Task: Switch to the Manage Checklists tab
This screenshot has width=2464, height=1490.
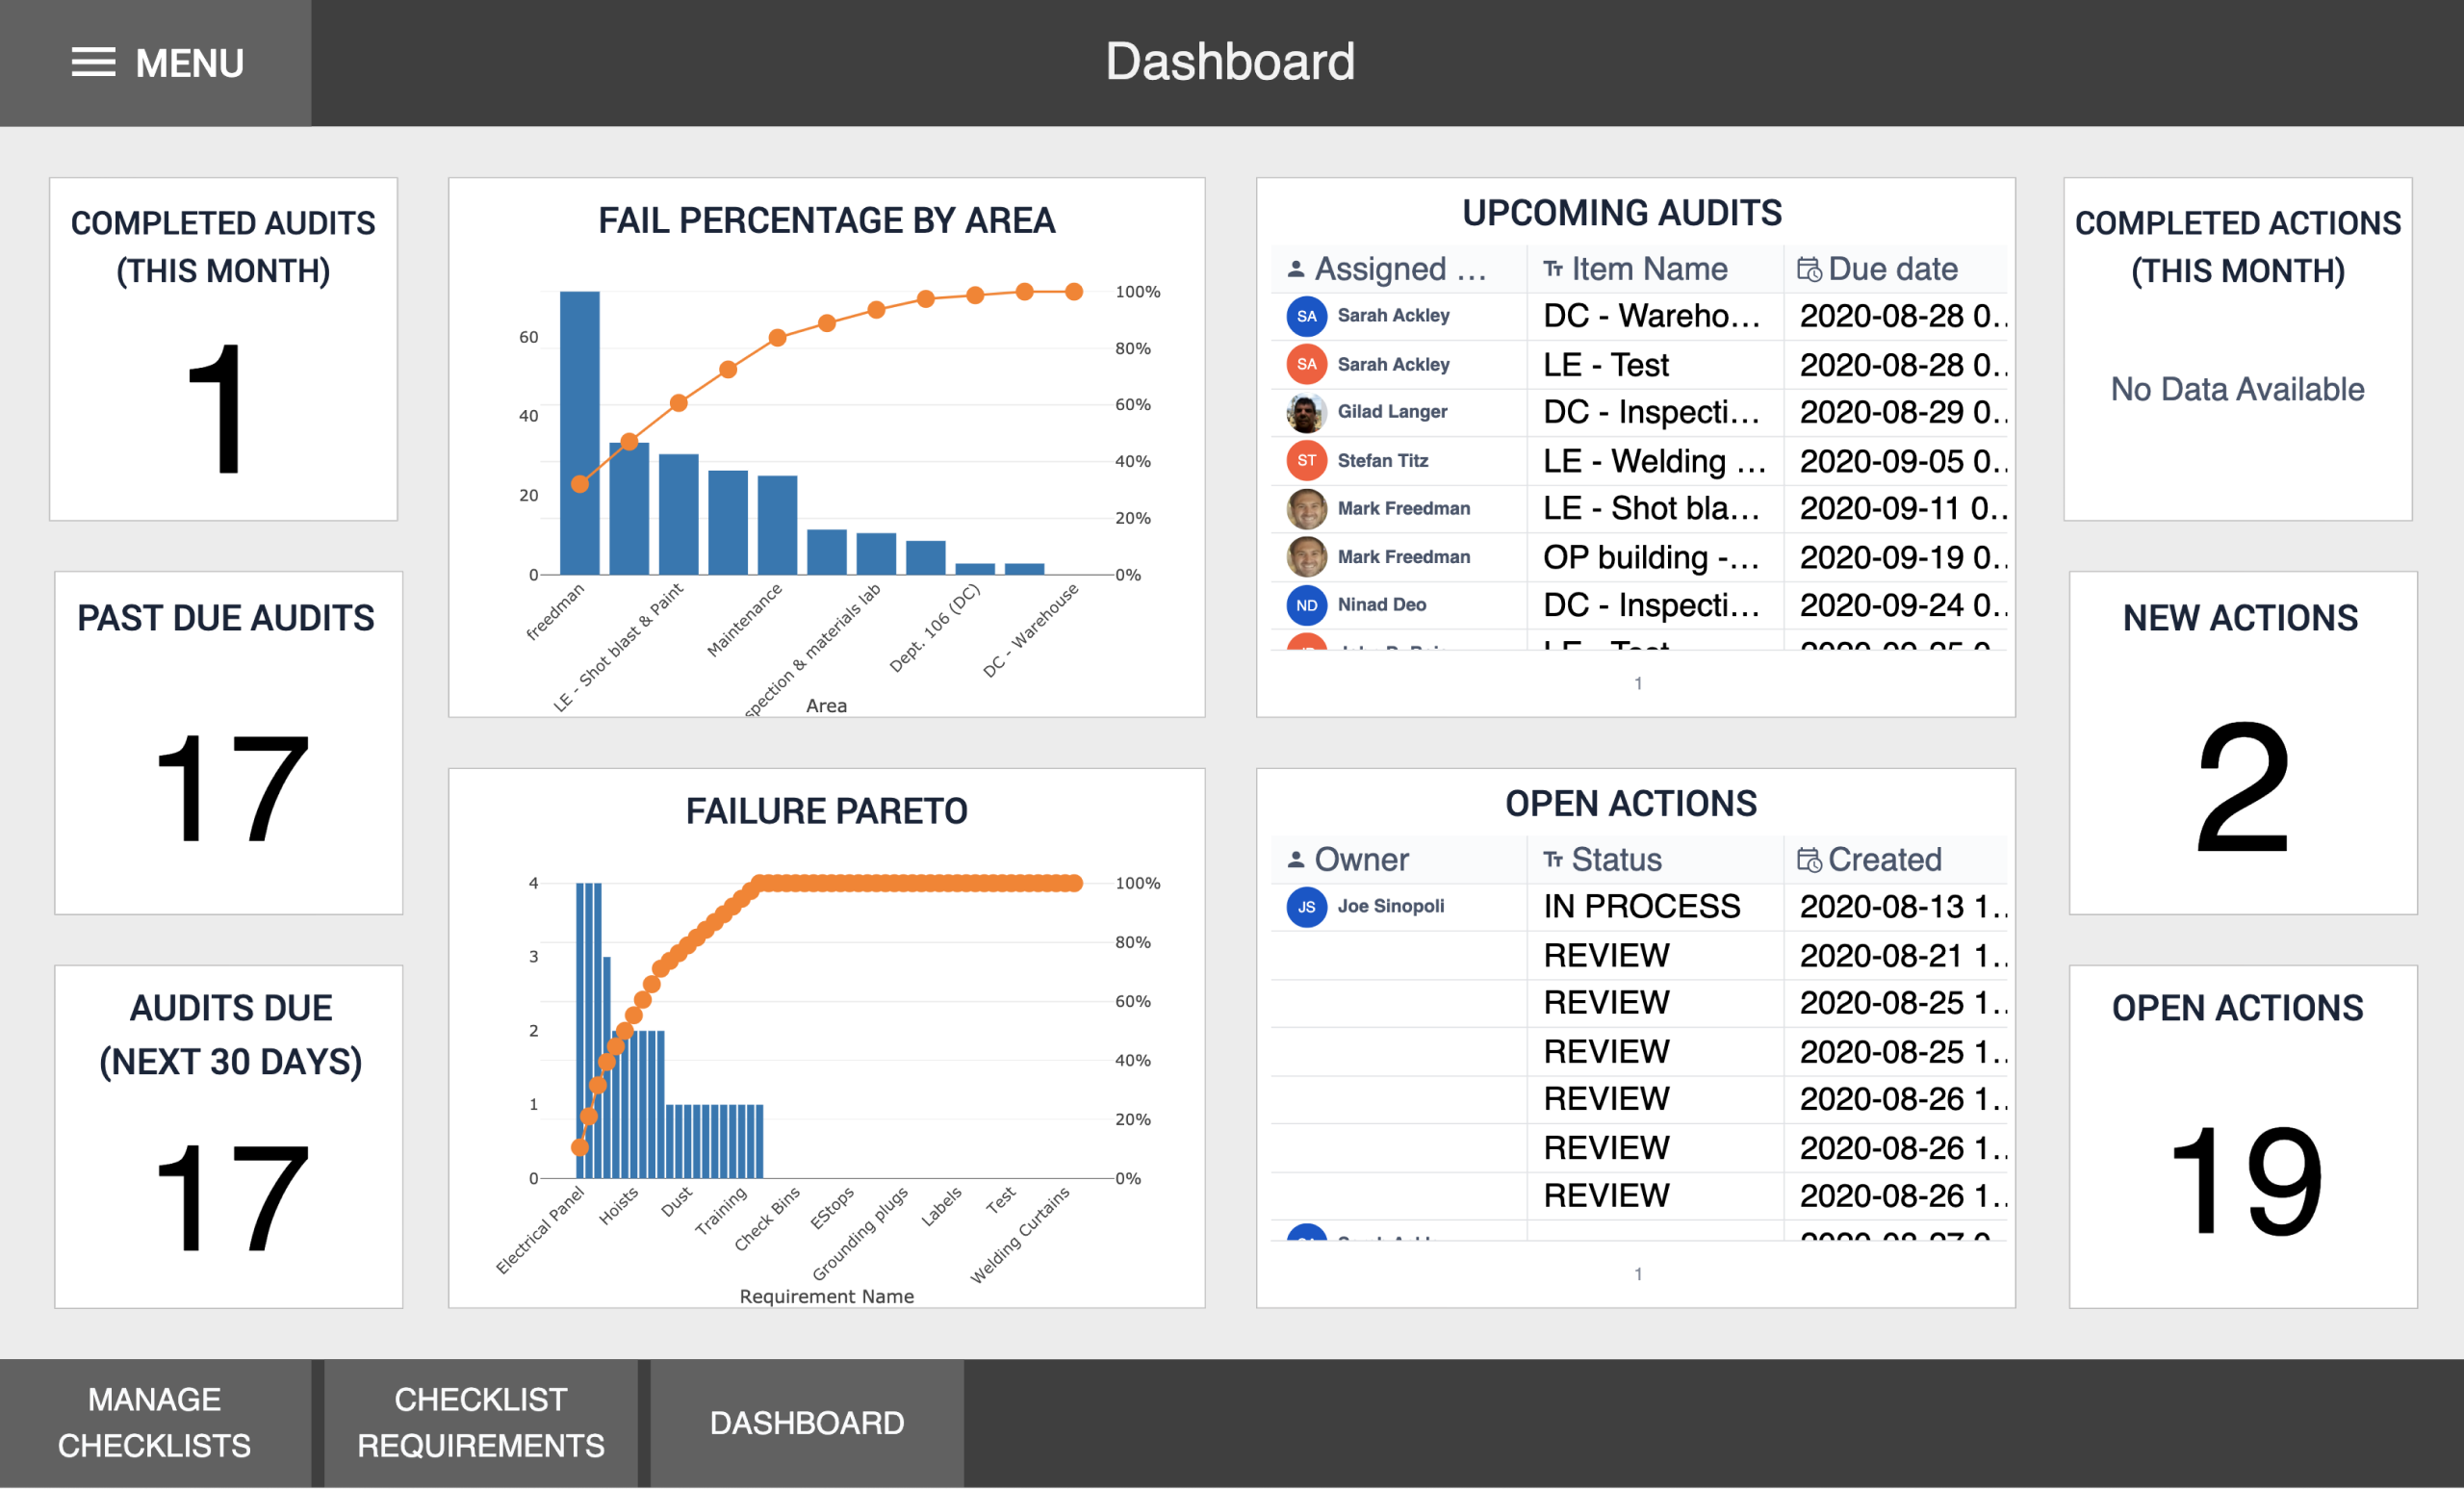Action: point(154,1422)
